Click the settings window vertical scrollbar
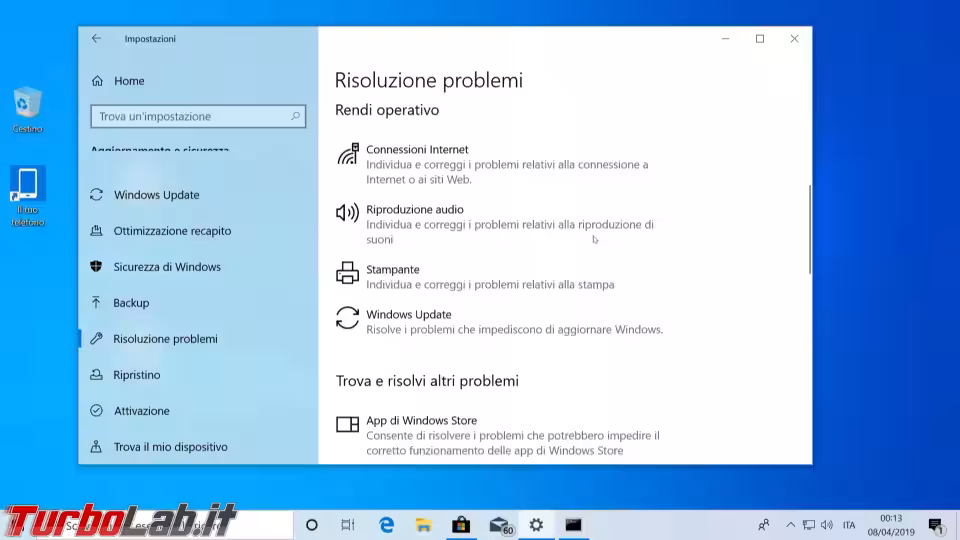Image resolution: width=960 pixels, height=540 pixels. pyautogui.click(x=809, y=230)
